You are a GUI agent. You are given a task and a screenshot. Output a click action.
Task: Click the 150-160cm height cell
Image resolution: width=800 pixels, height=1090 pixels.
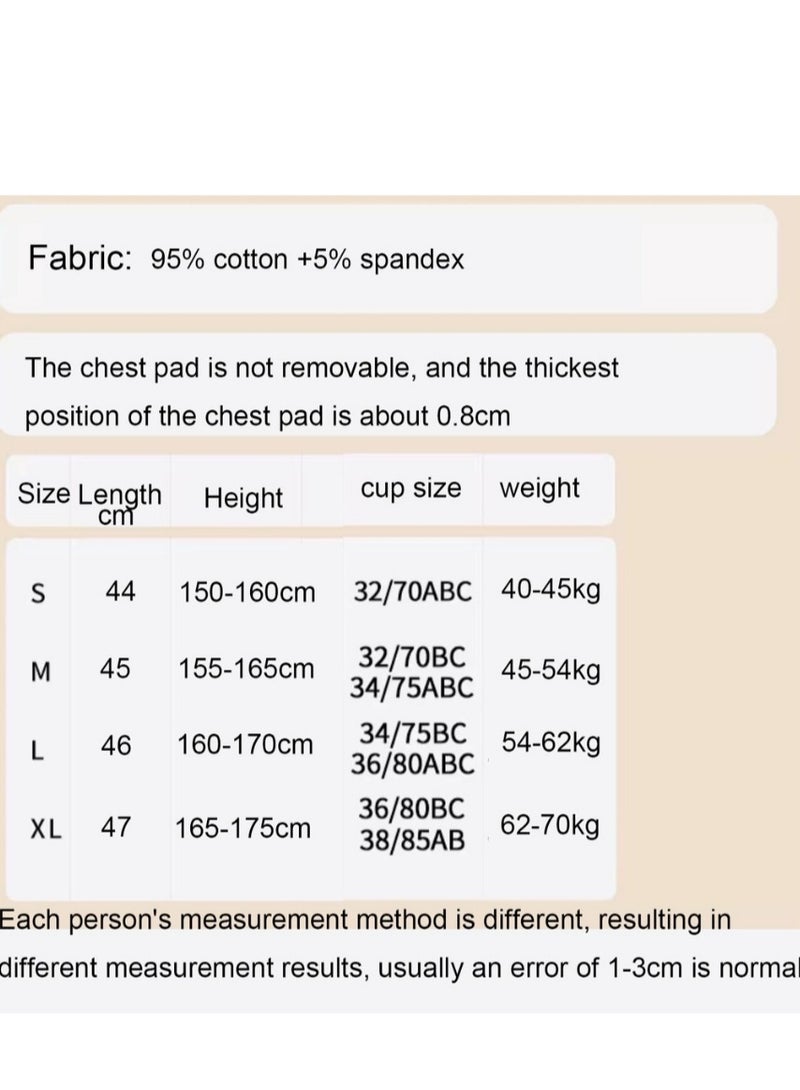(x=247, y=593)
